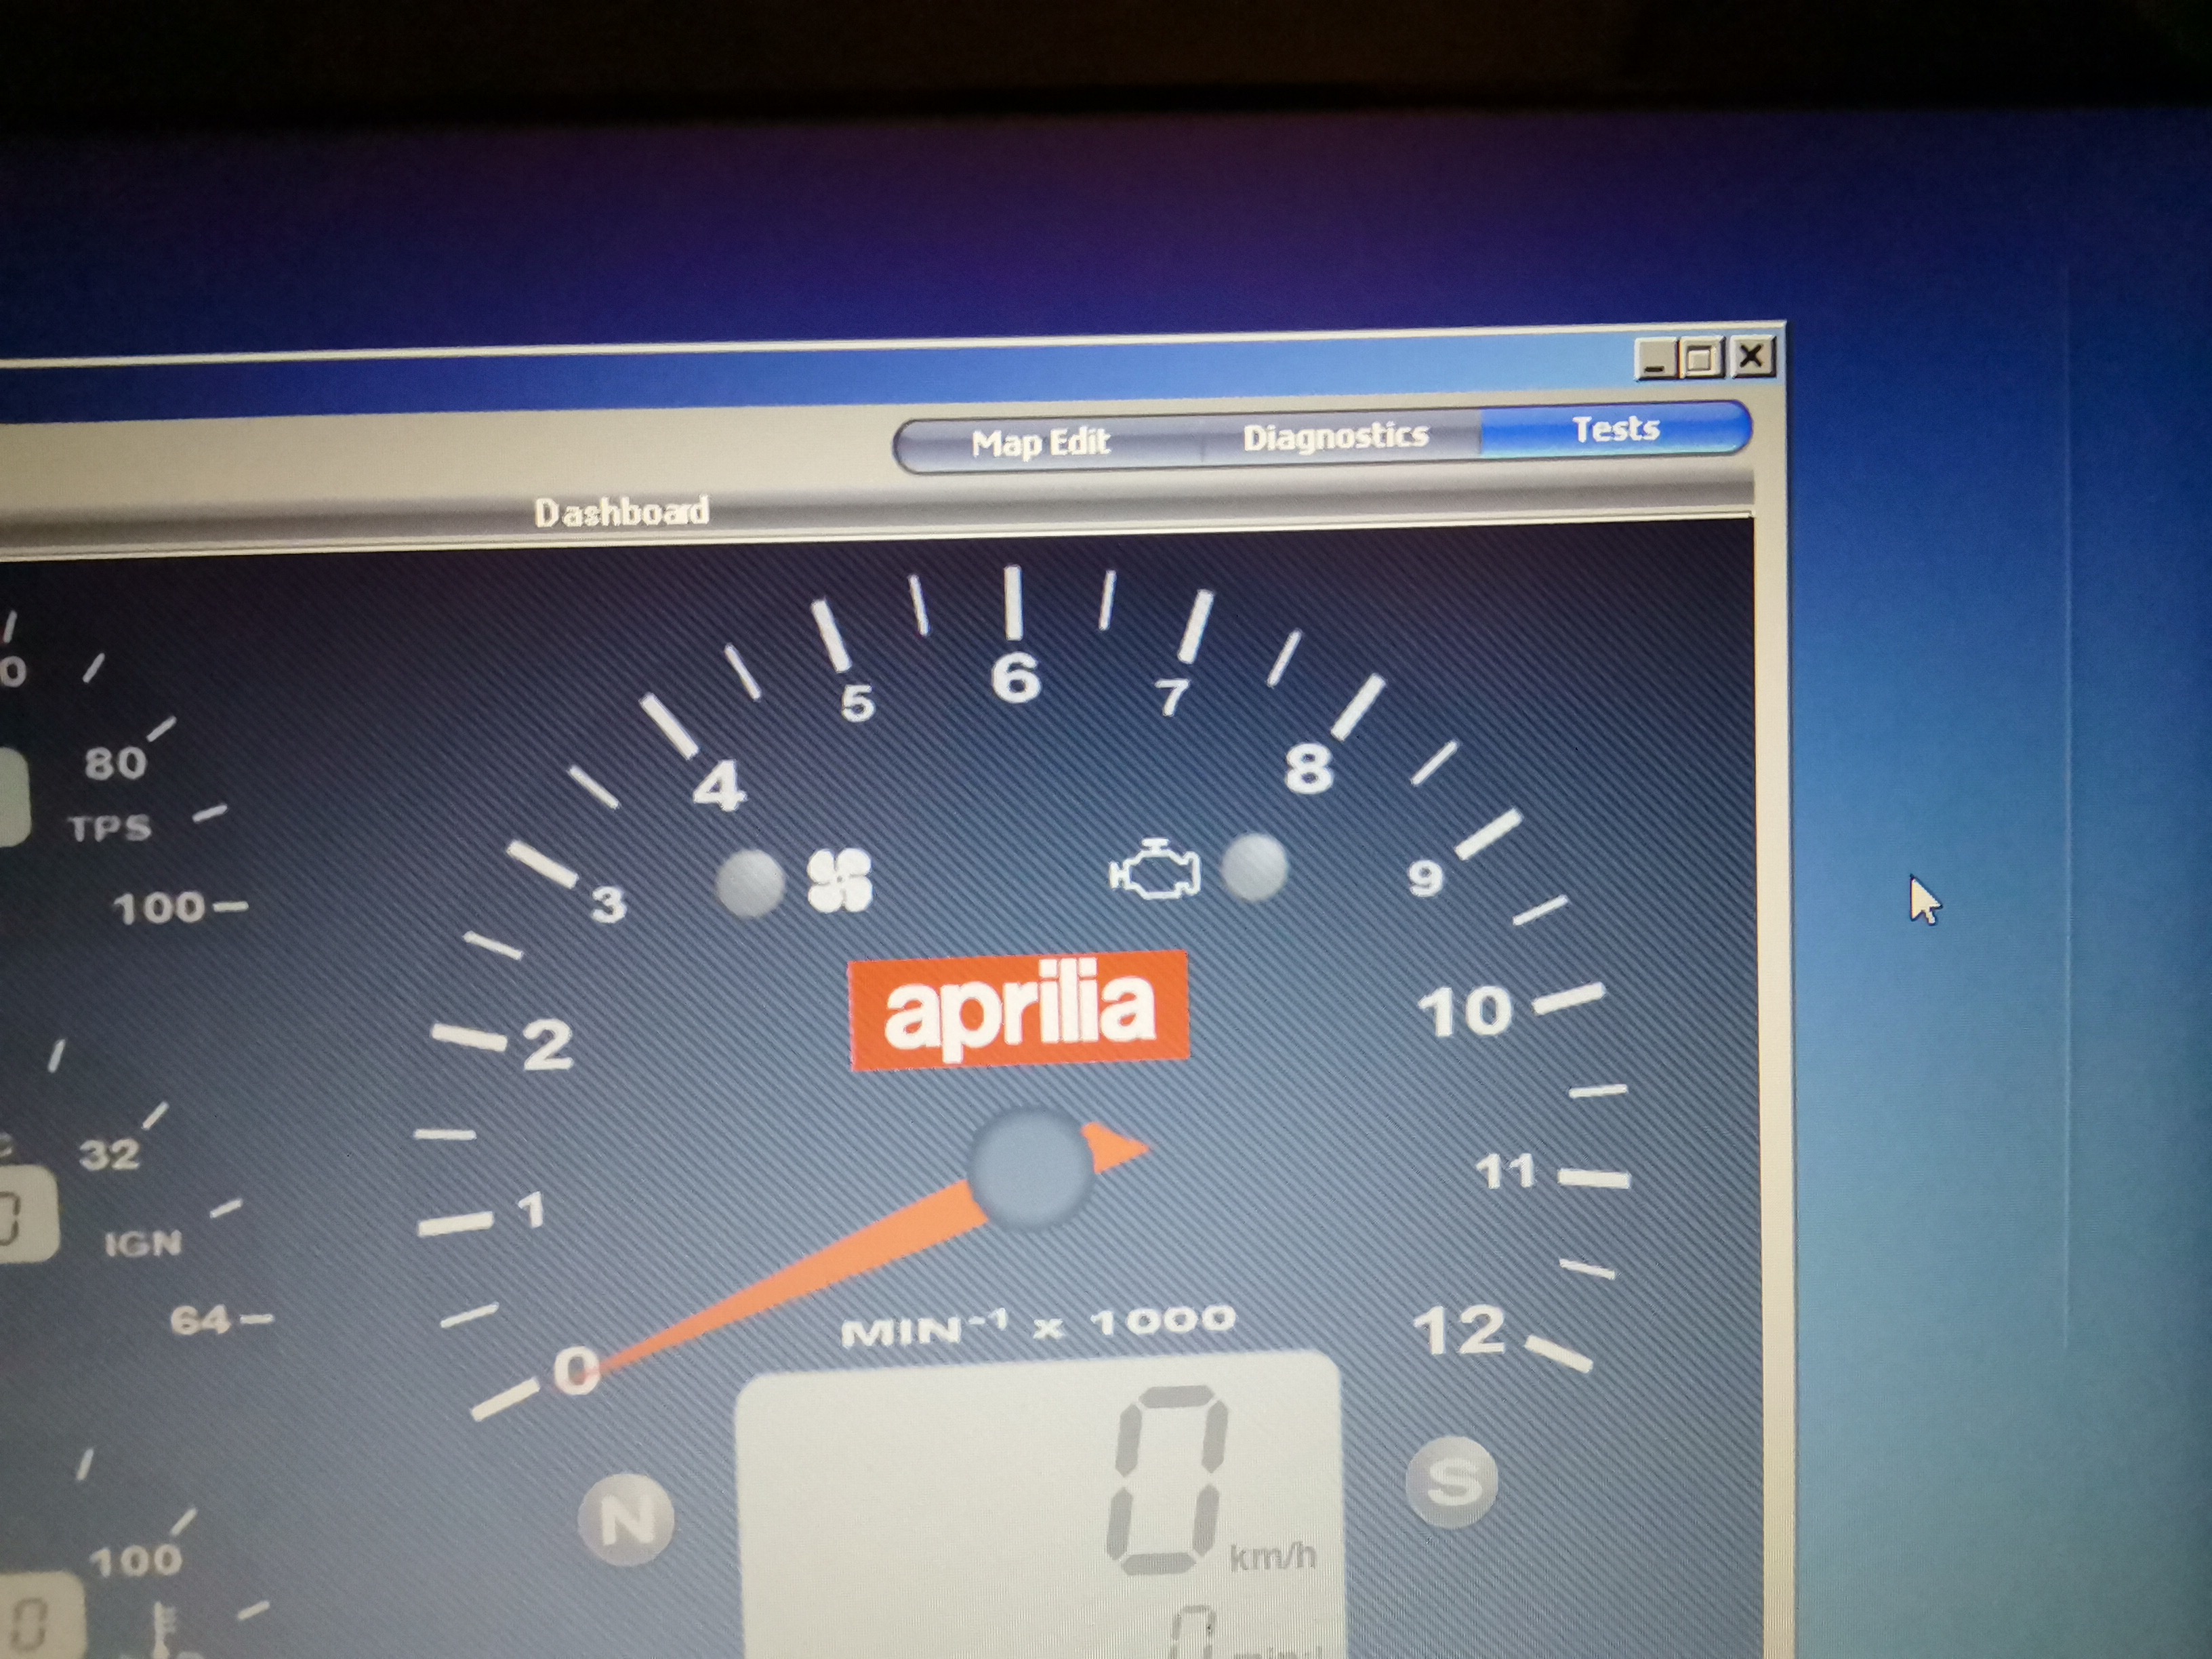Select the Tests tab
The height and width of the screenshot is (1659, 2212).
coord(1615,429)
